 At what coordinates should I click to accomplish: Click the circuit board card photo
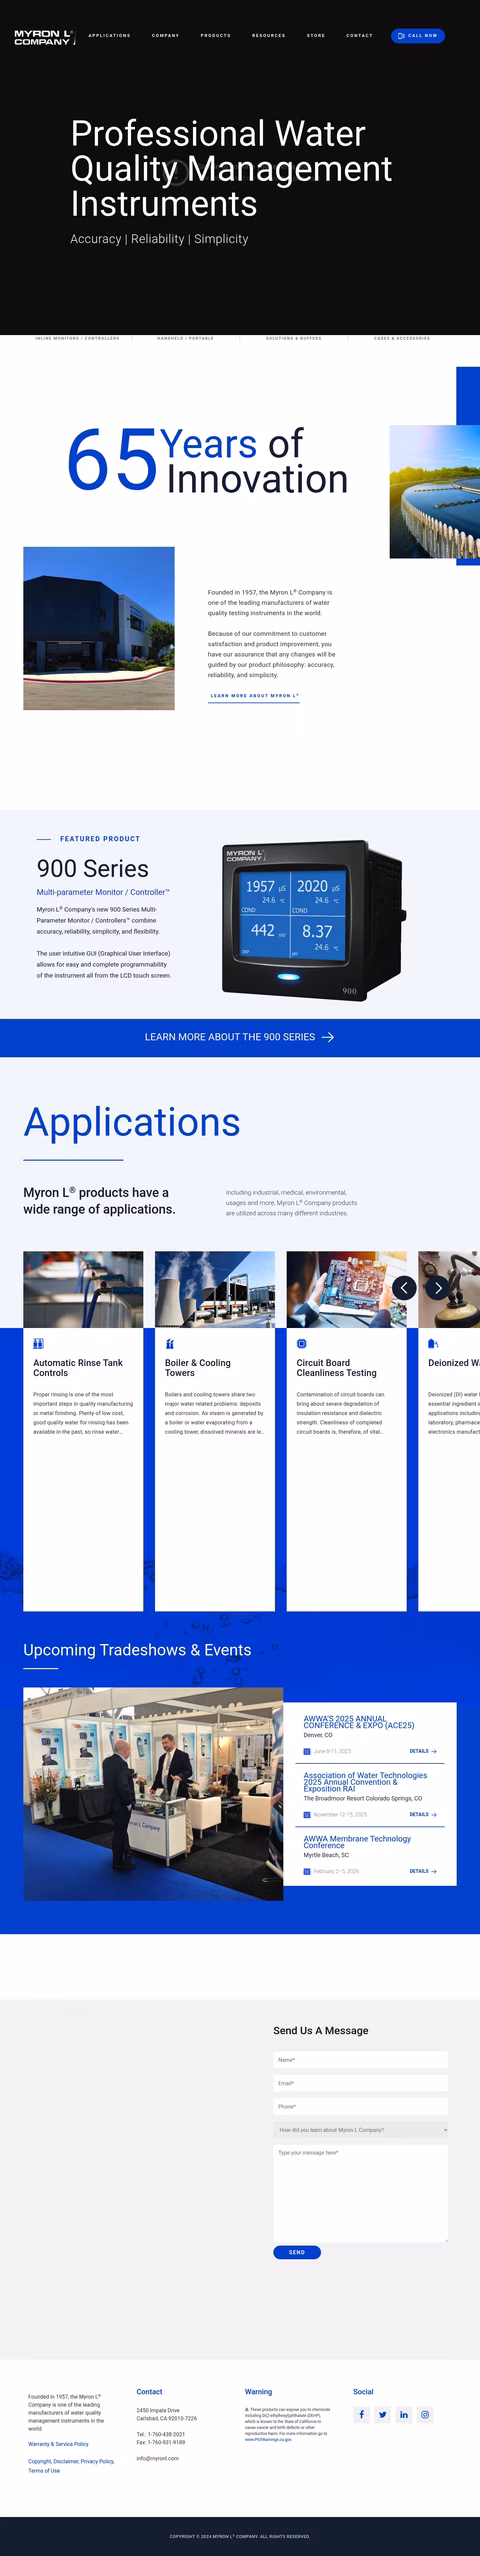[x=346, y=1290]
